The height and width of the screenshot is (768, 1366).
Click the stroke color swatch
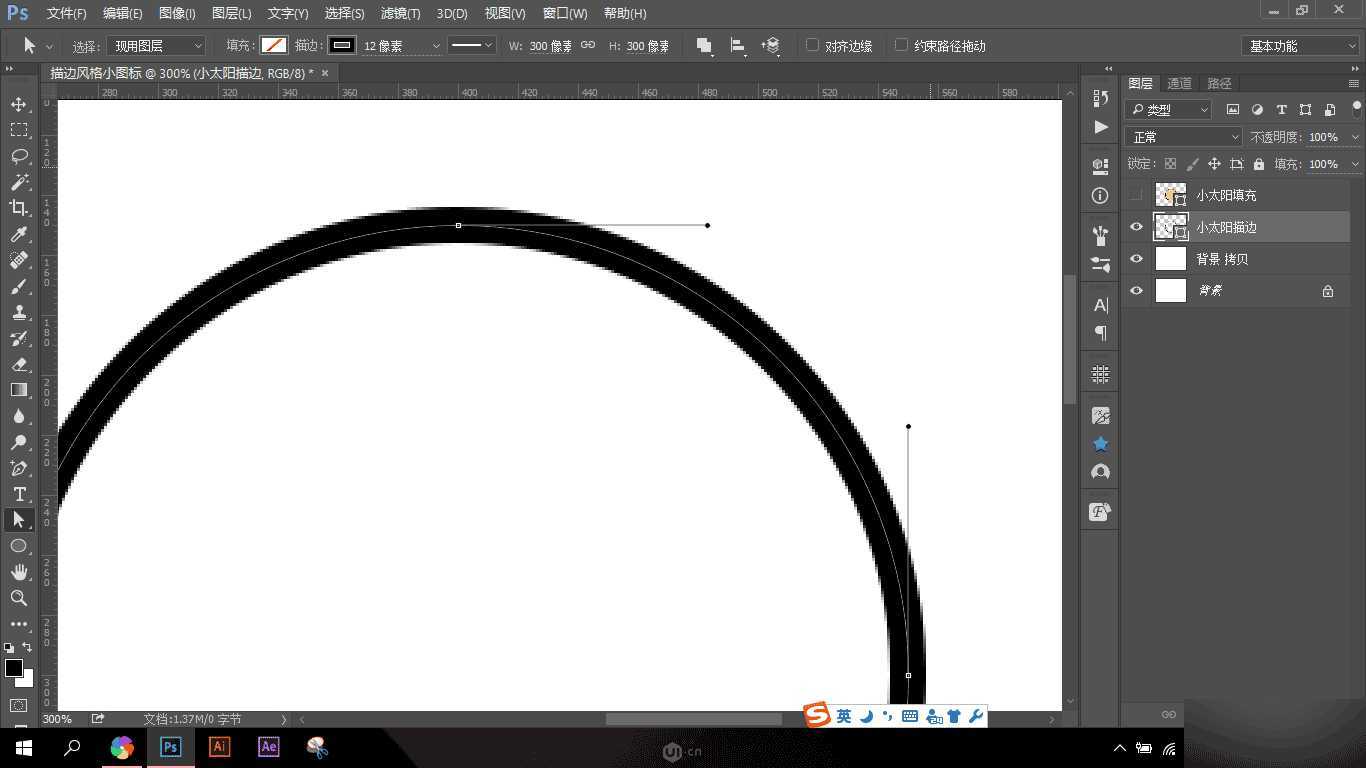342,45
